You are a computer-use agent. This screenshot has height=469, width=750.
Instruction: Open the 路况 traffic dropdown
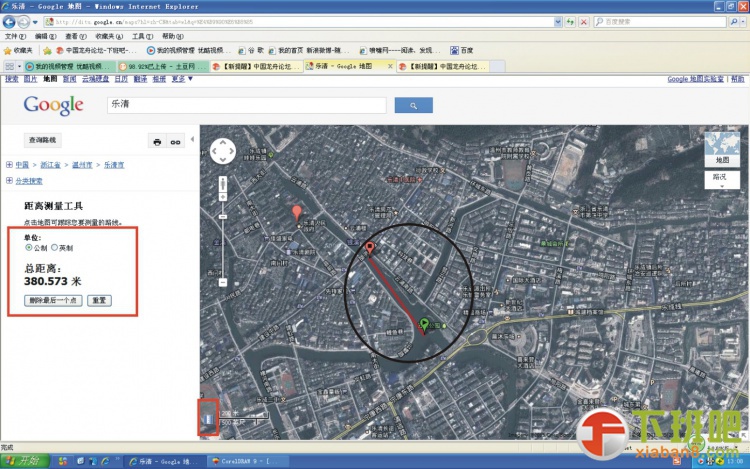coord(721,178)
